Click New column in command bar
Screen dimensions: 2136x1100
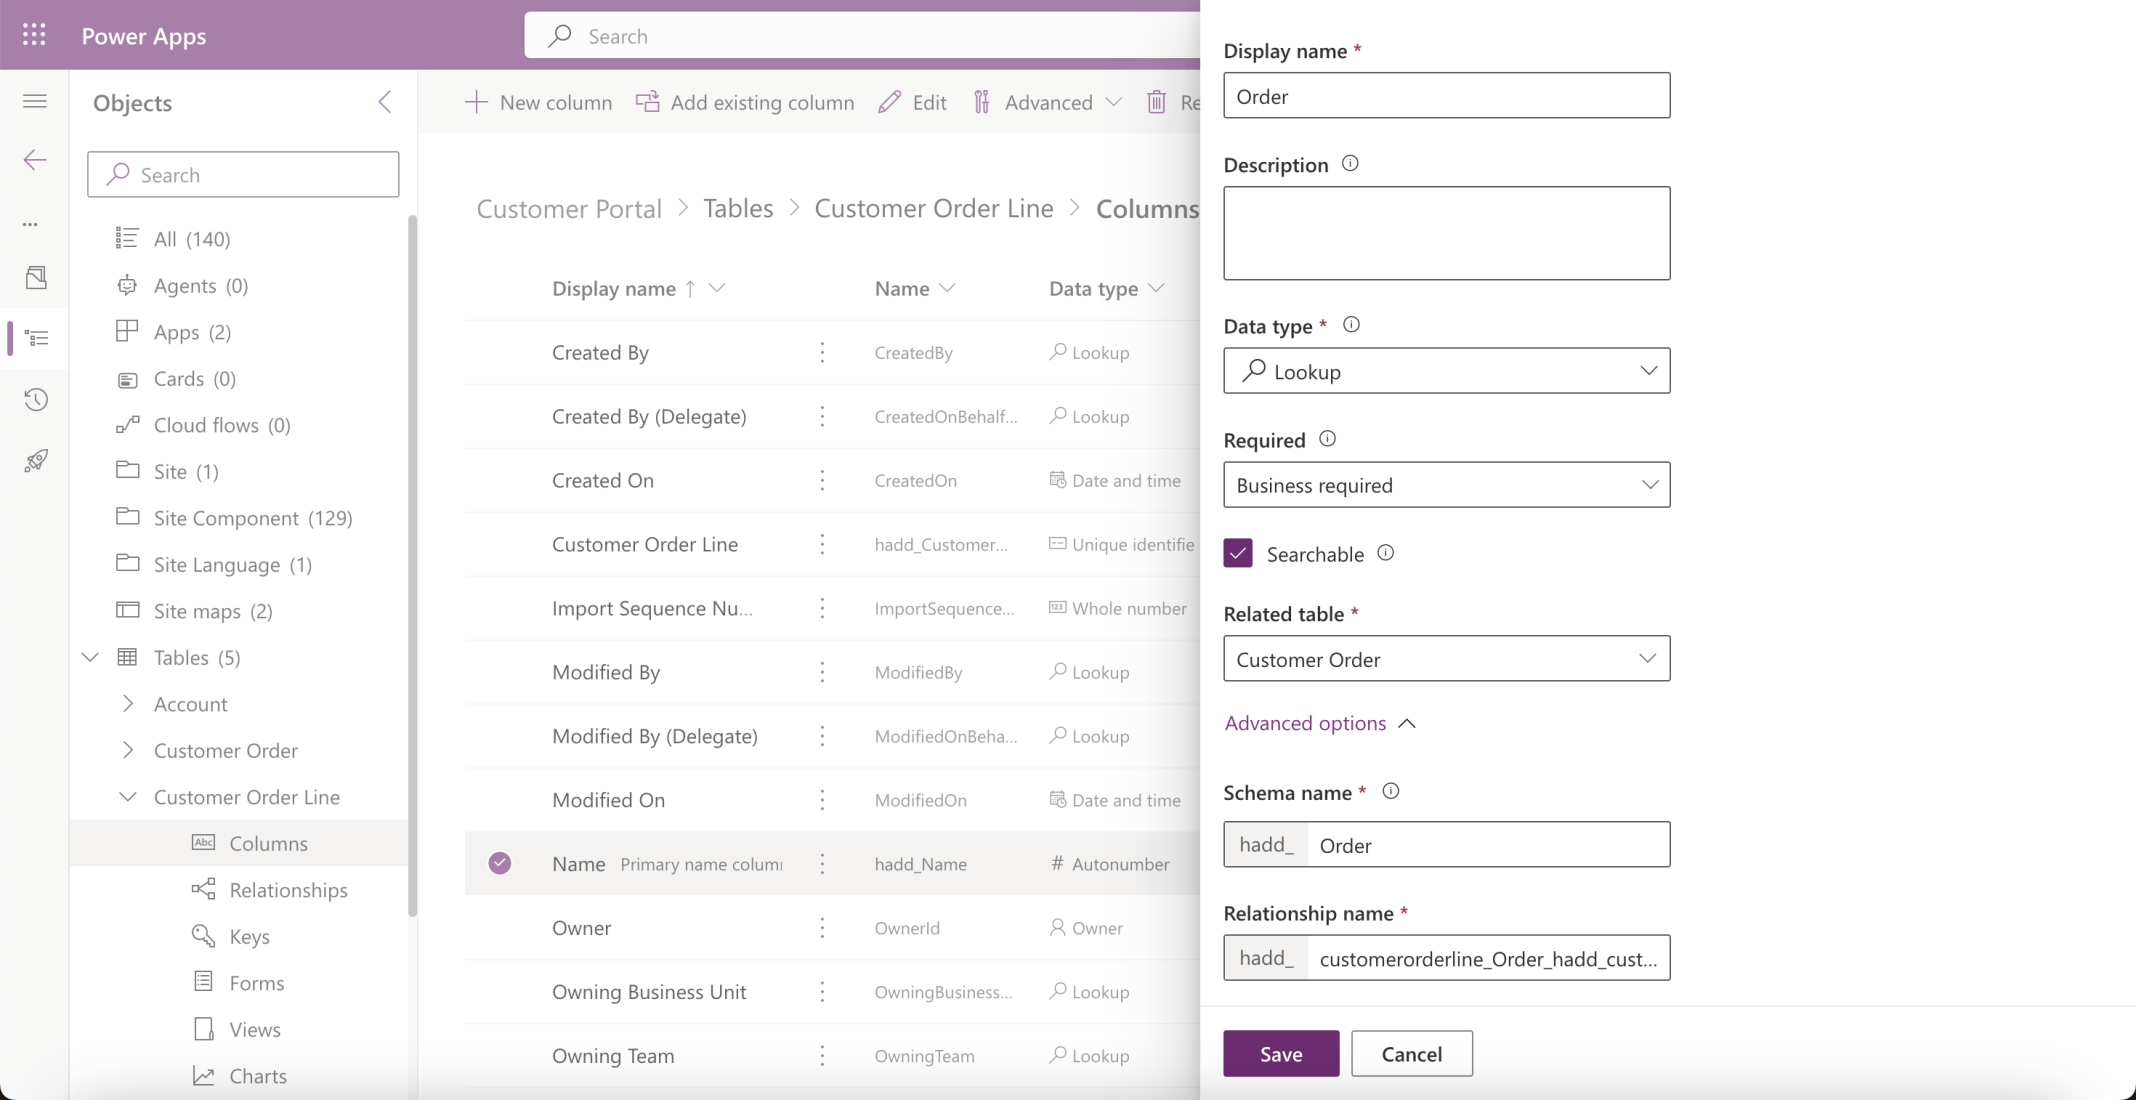coord(538,102)
